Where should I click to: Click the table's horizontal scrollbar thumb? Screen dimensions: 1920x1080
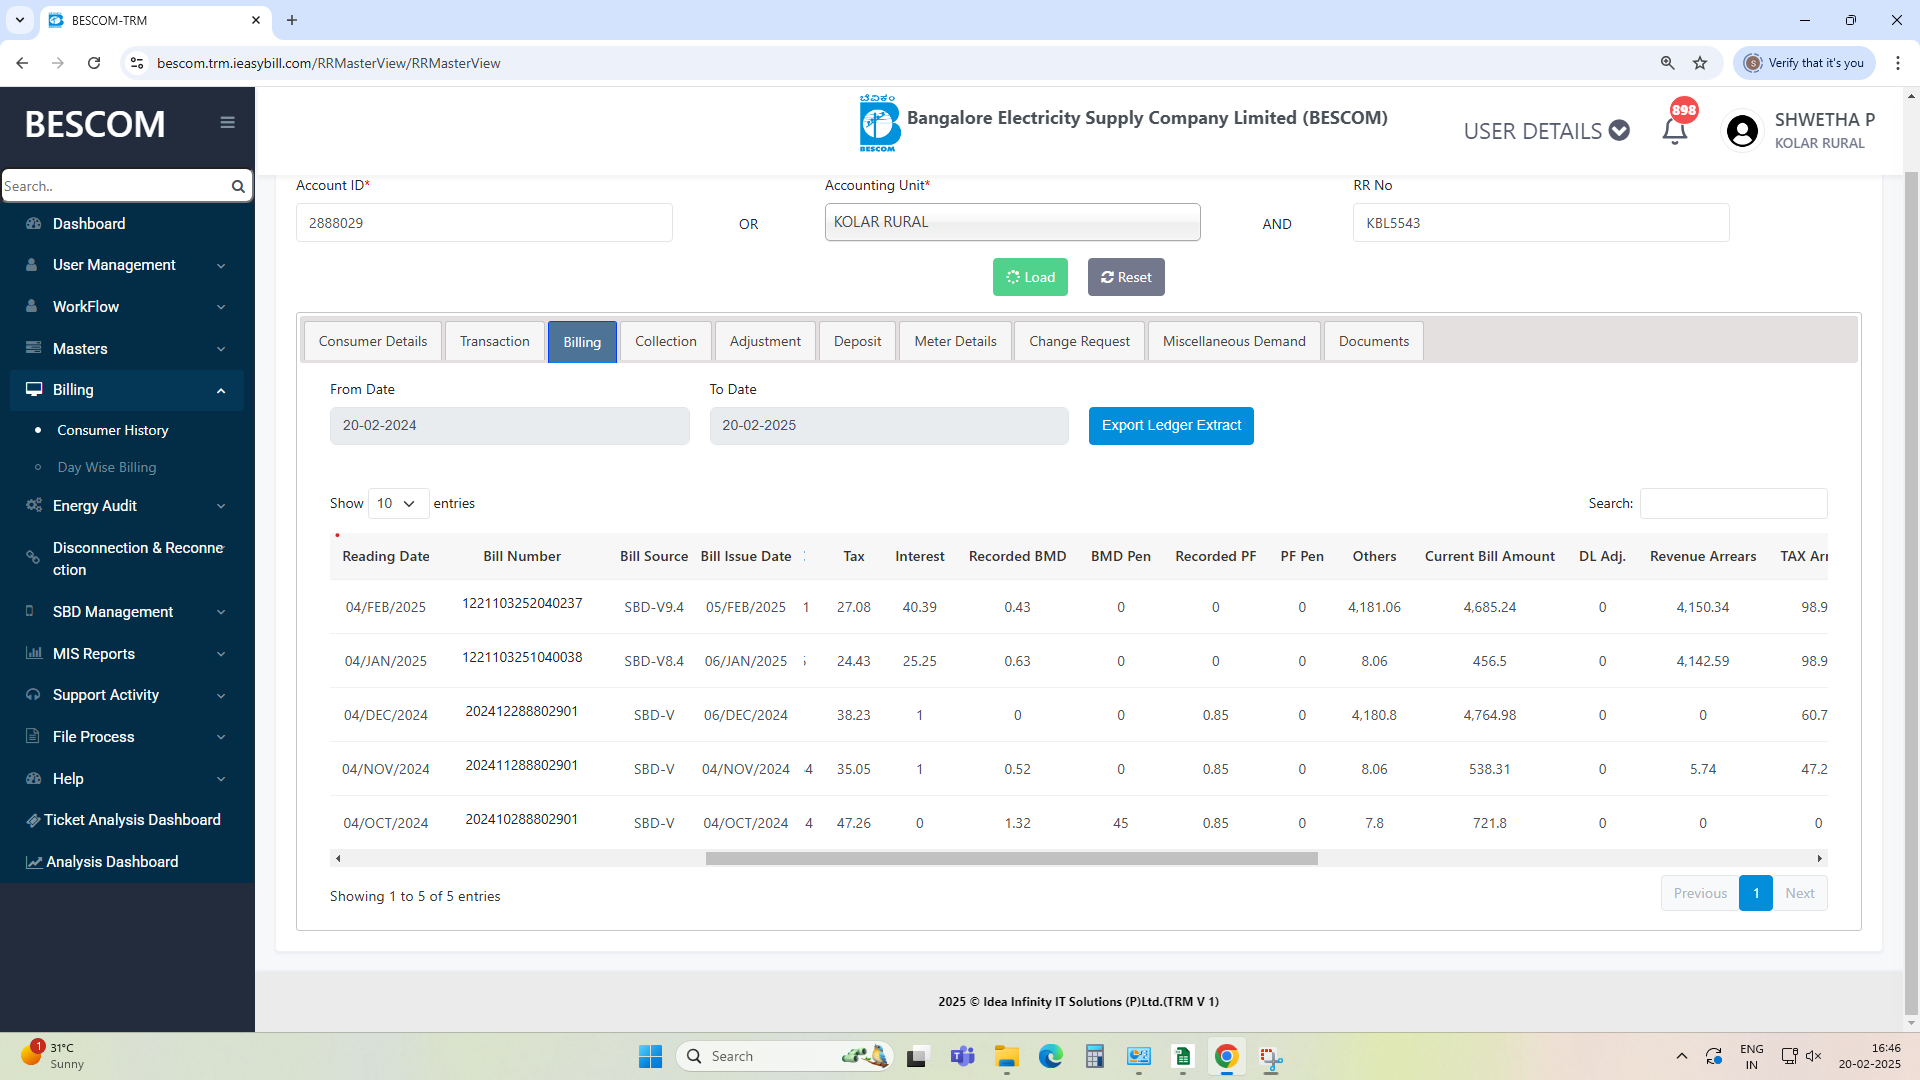coord(1011,858)
